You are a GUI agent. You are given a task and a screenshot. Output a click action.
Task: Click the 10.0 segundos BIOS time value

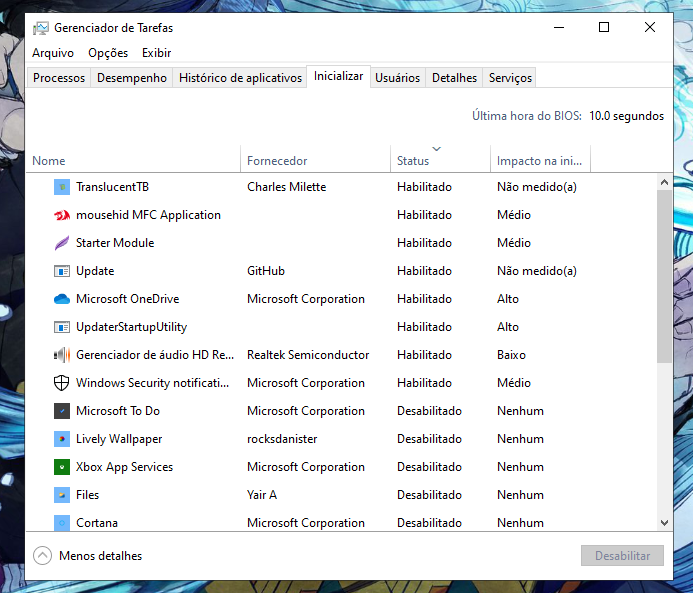point(627,116)
